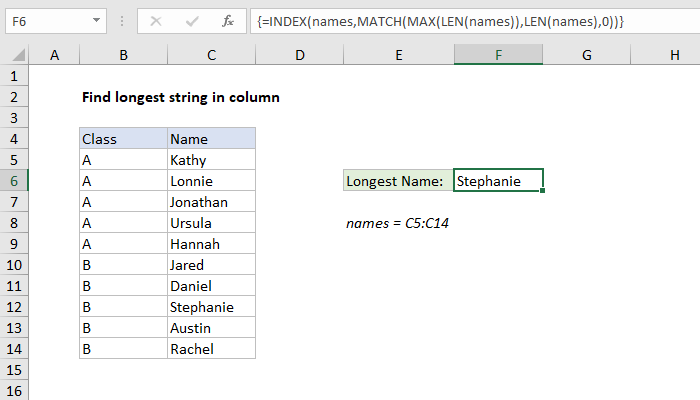Click the title Find longest string in column
The height and width of the screenshot is (400, 700).
click(180, 97)
